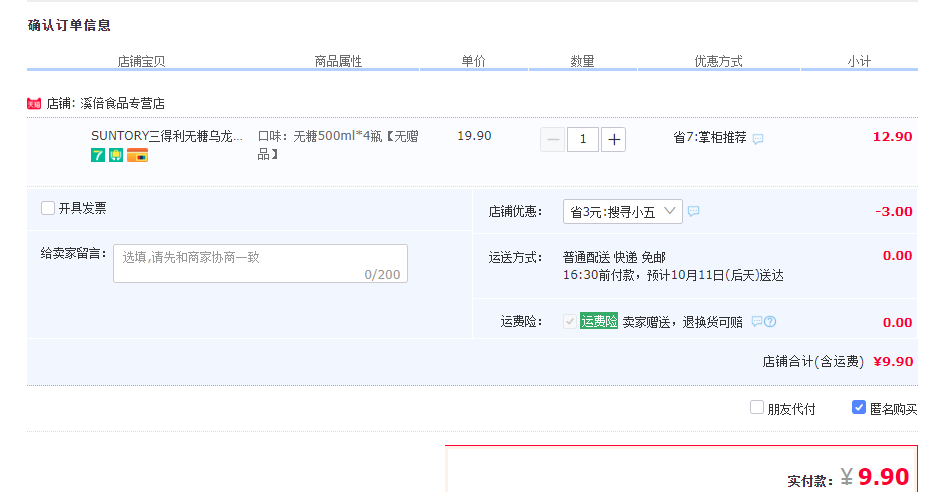Click the shield guarantee badge under product
943x492 pixels.
116,155
